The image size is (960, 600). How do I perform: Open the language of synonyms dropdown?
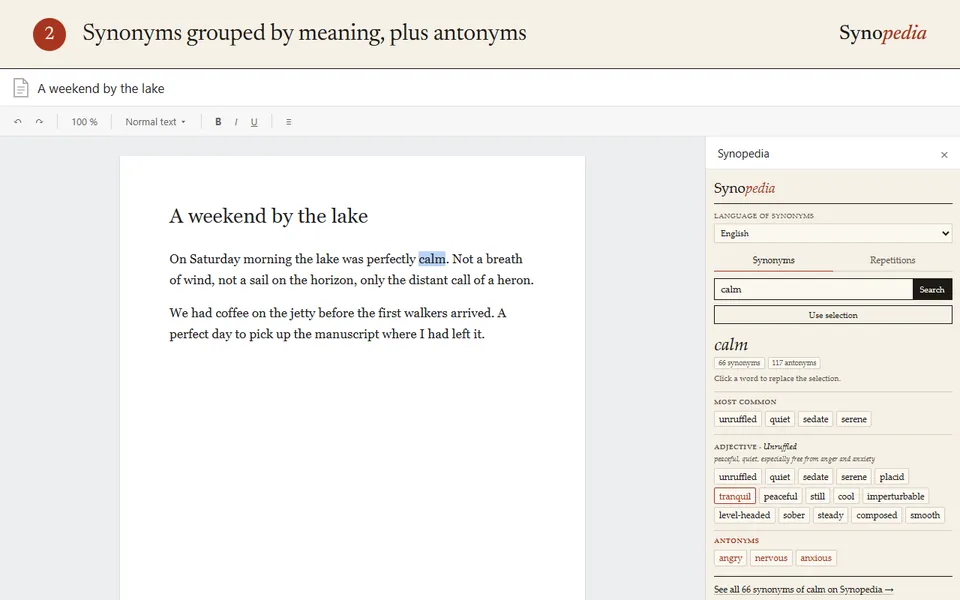[x=833, y=233]
